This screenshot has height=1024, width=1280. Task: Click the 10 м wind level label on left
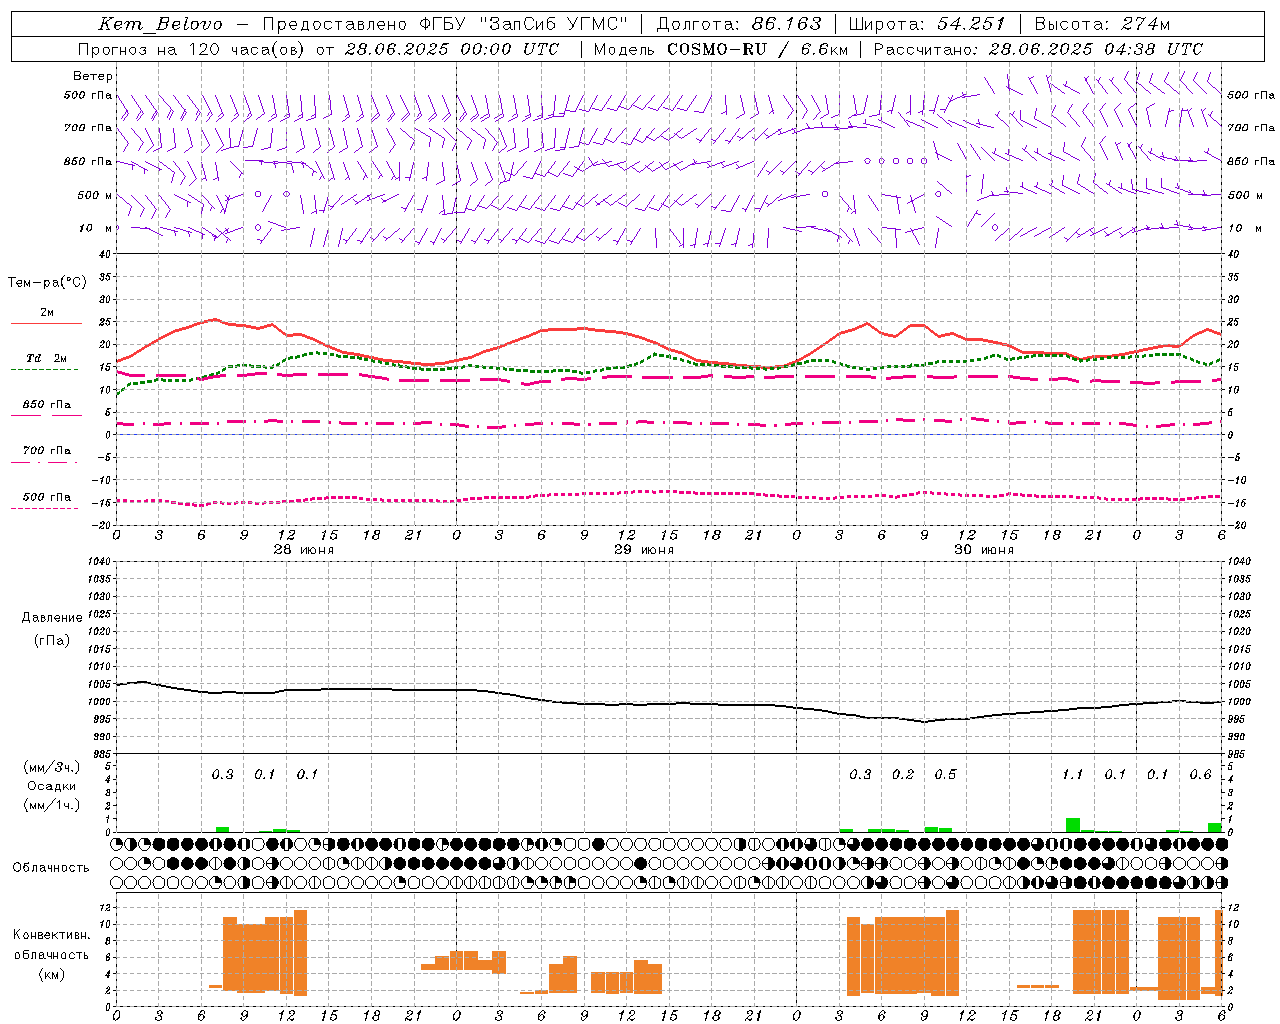click(95, 228)
